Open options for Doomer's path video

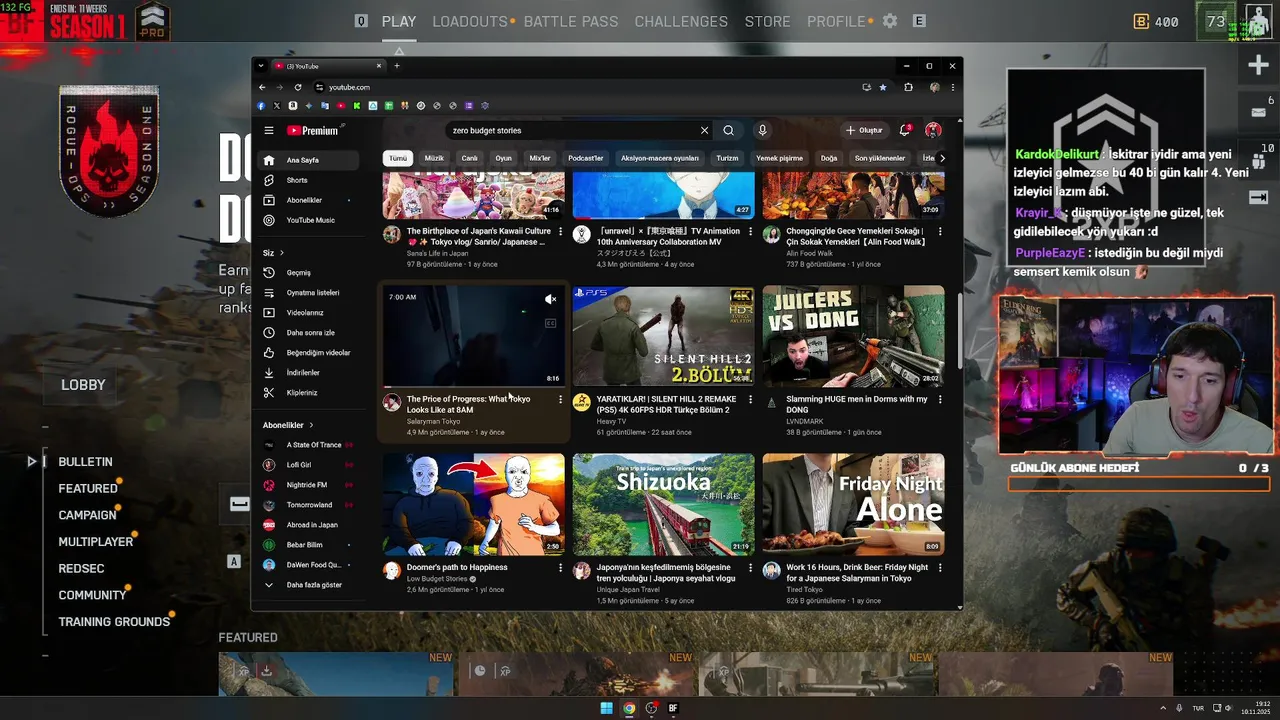(560, 567)
